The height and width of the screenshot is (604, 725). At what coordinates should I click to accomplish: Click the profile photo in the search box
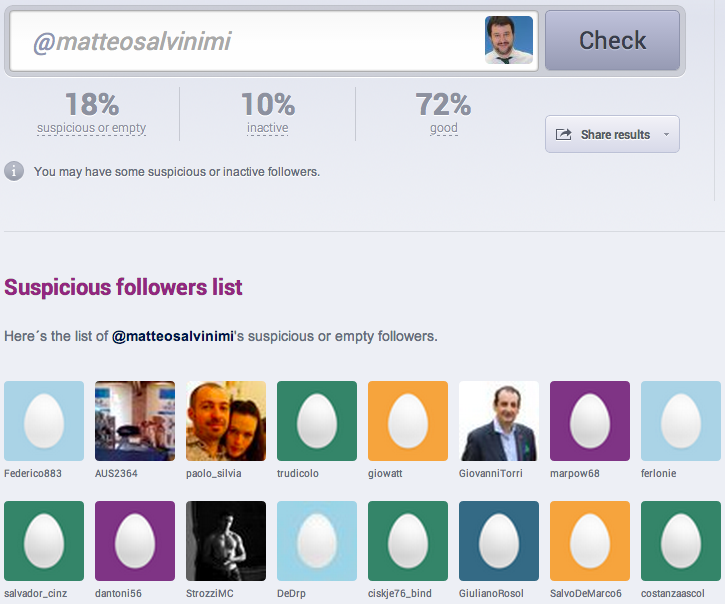pos(509,40)
